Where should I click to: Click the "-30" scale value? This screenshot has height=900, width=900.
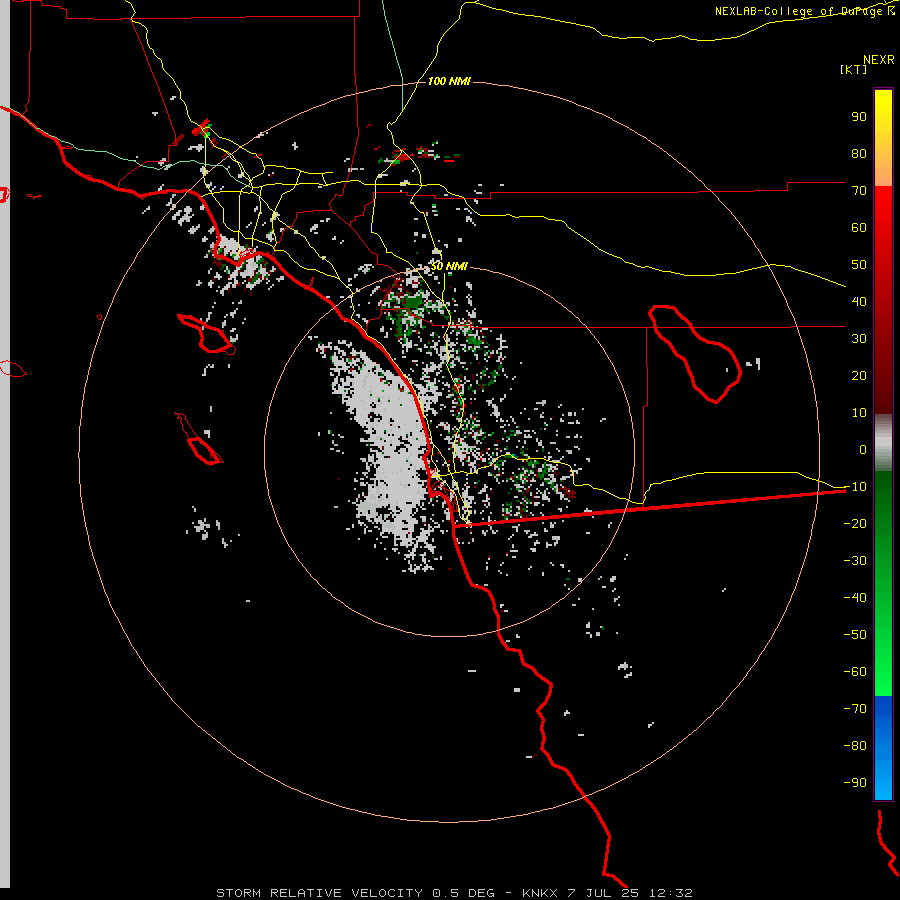[855, 561]
